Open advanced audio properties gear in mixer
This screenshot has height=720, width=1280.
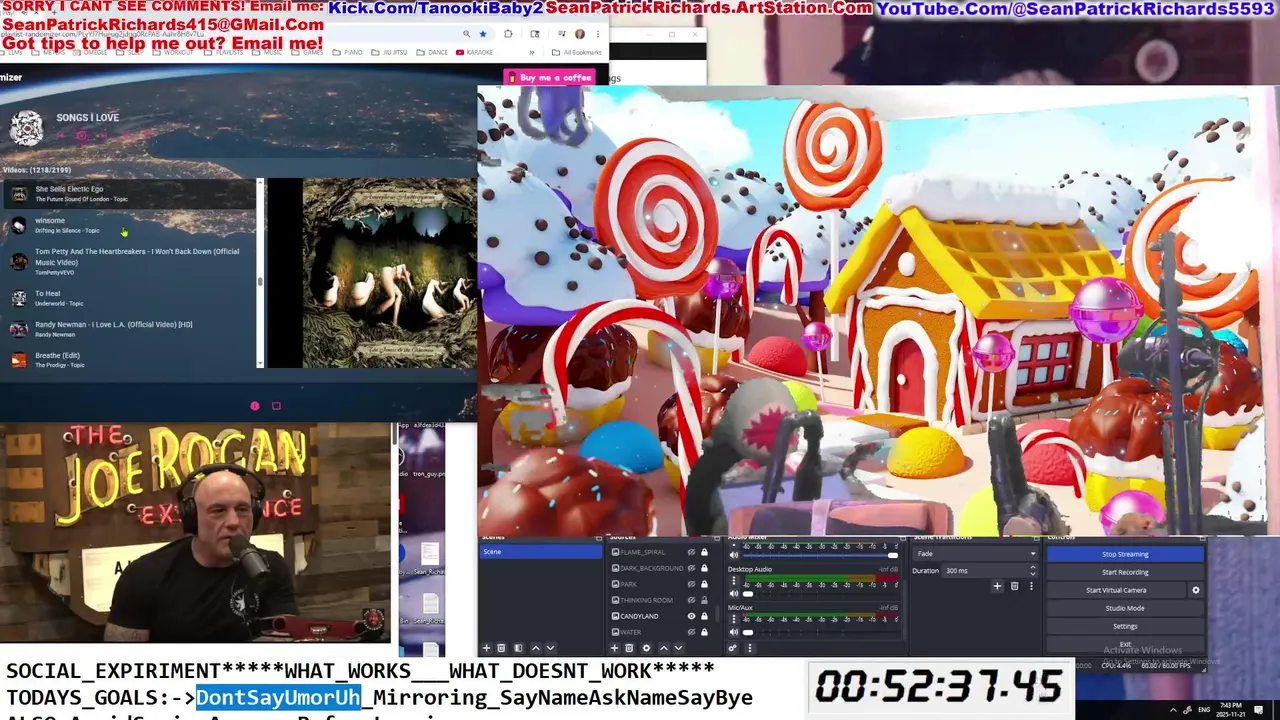pos(733,648)
